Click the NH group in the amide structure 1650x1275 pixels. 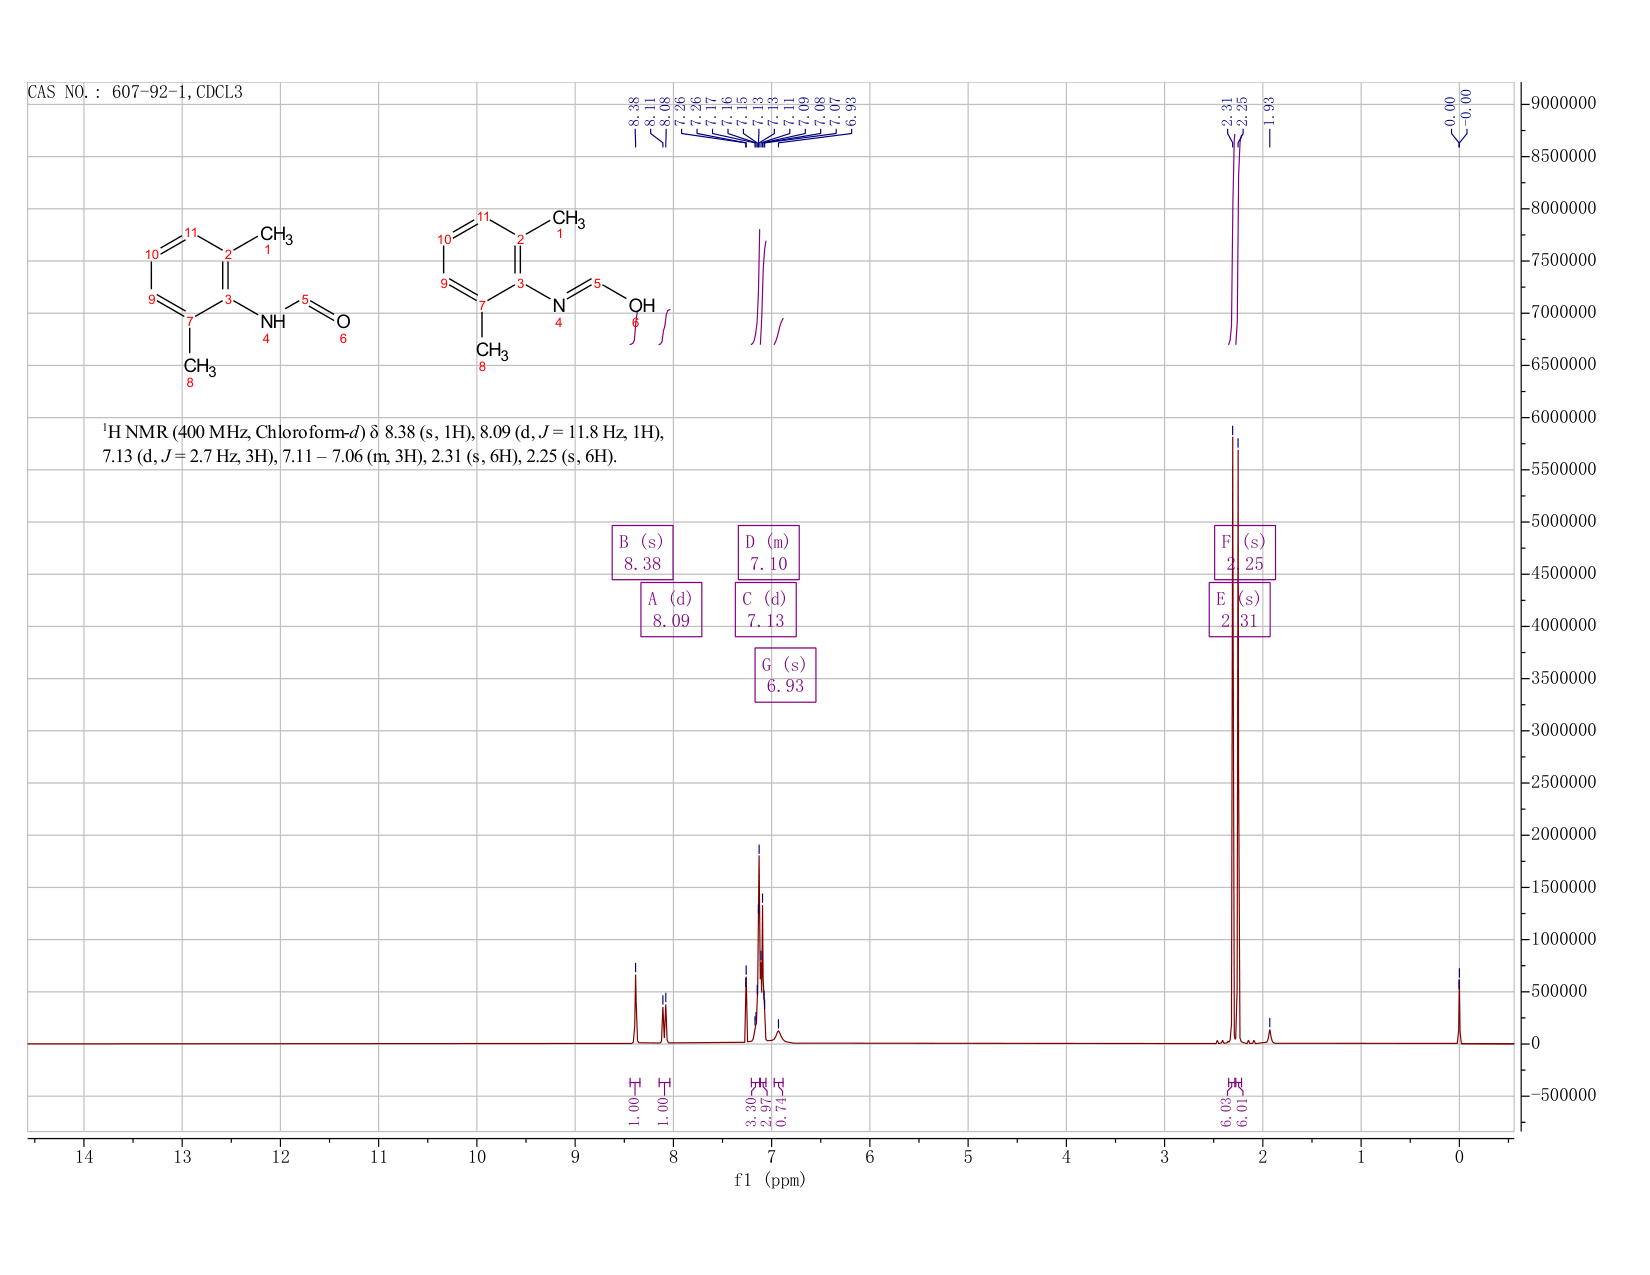click(x=273, y=321)
